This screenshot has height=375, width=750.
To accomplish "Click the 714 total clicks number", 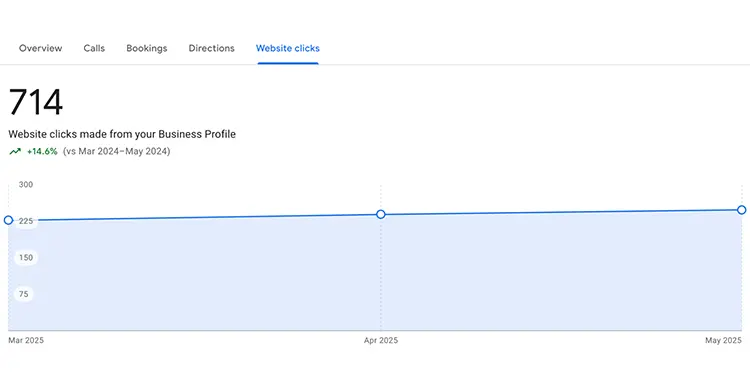I will coord(36,102).
